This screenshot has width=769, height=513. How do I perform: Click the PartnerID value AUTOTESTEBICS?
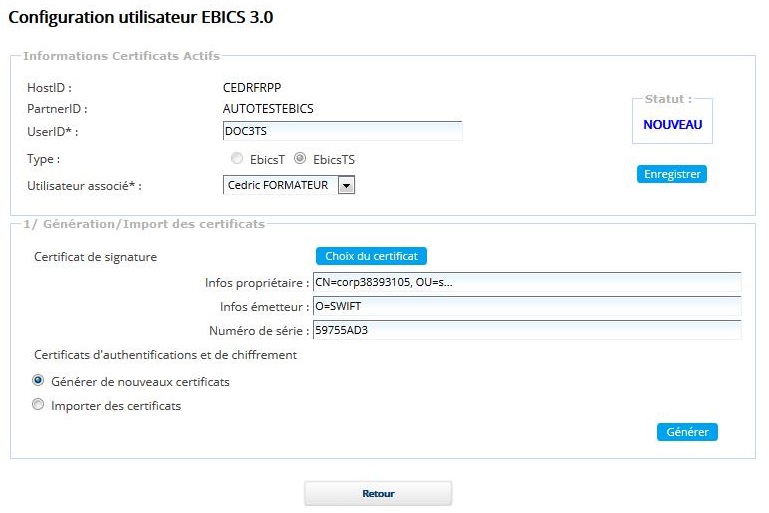point(274,108)
